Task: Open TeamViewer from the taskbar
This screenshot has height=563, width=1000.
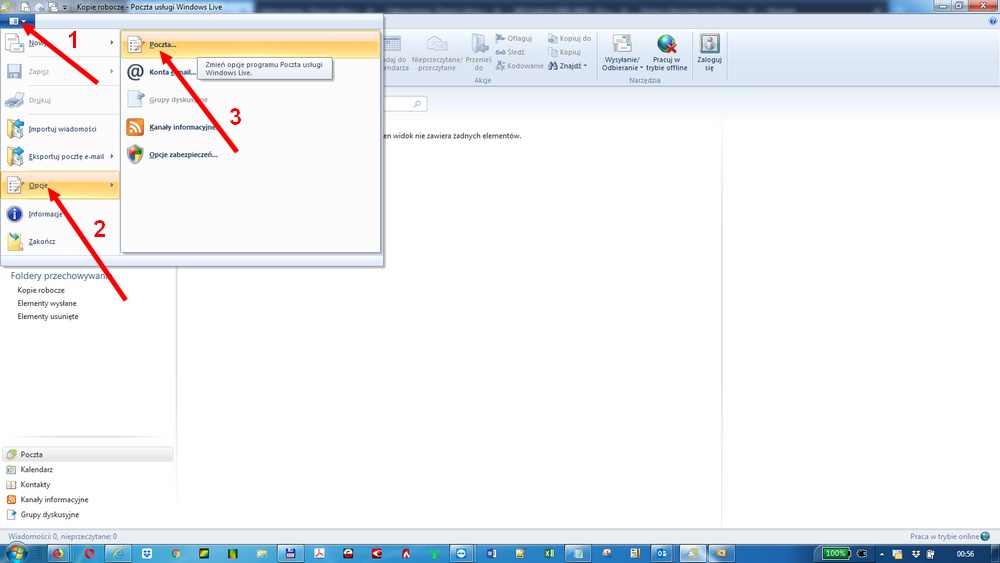Action: 462,553
